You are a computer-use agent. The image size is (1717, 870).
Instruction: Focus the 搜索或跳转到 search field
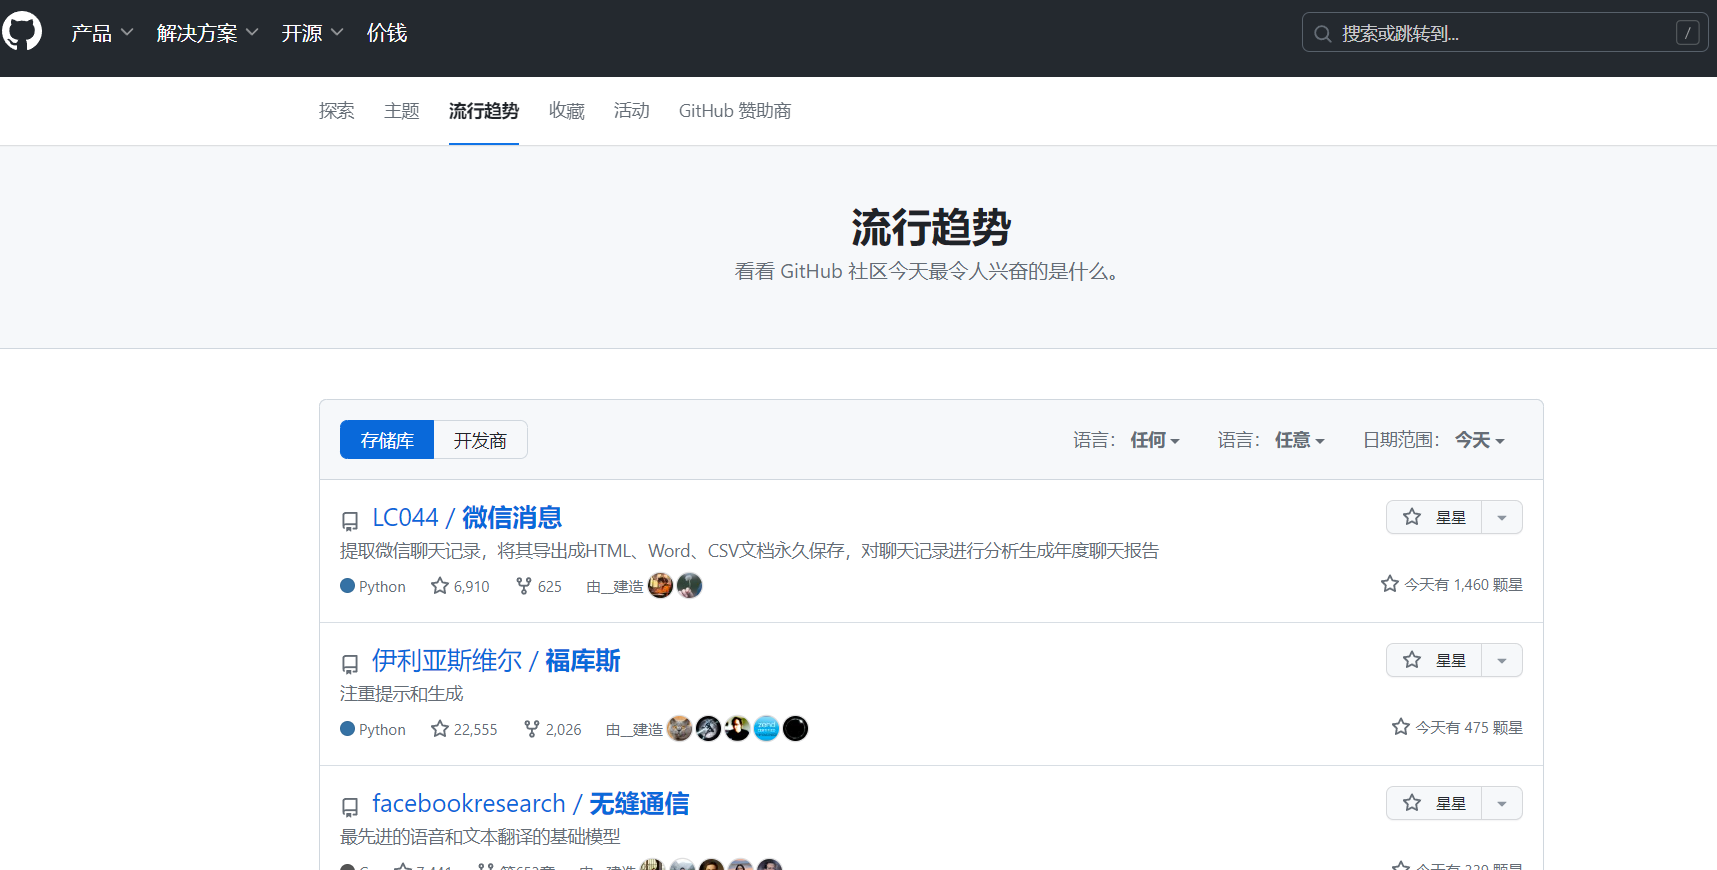[1505, 33]
